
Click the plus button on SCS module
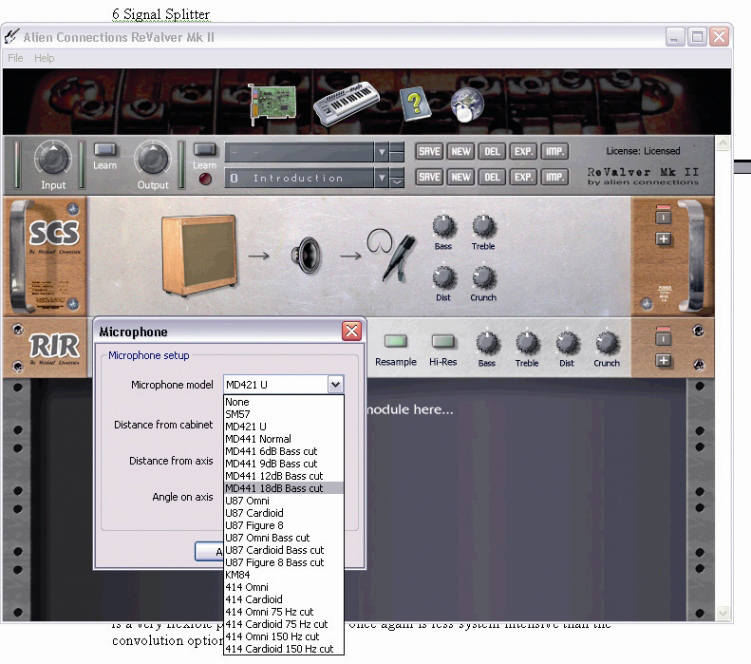pos(663,239)
